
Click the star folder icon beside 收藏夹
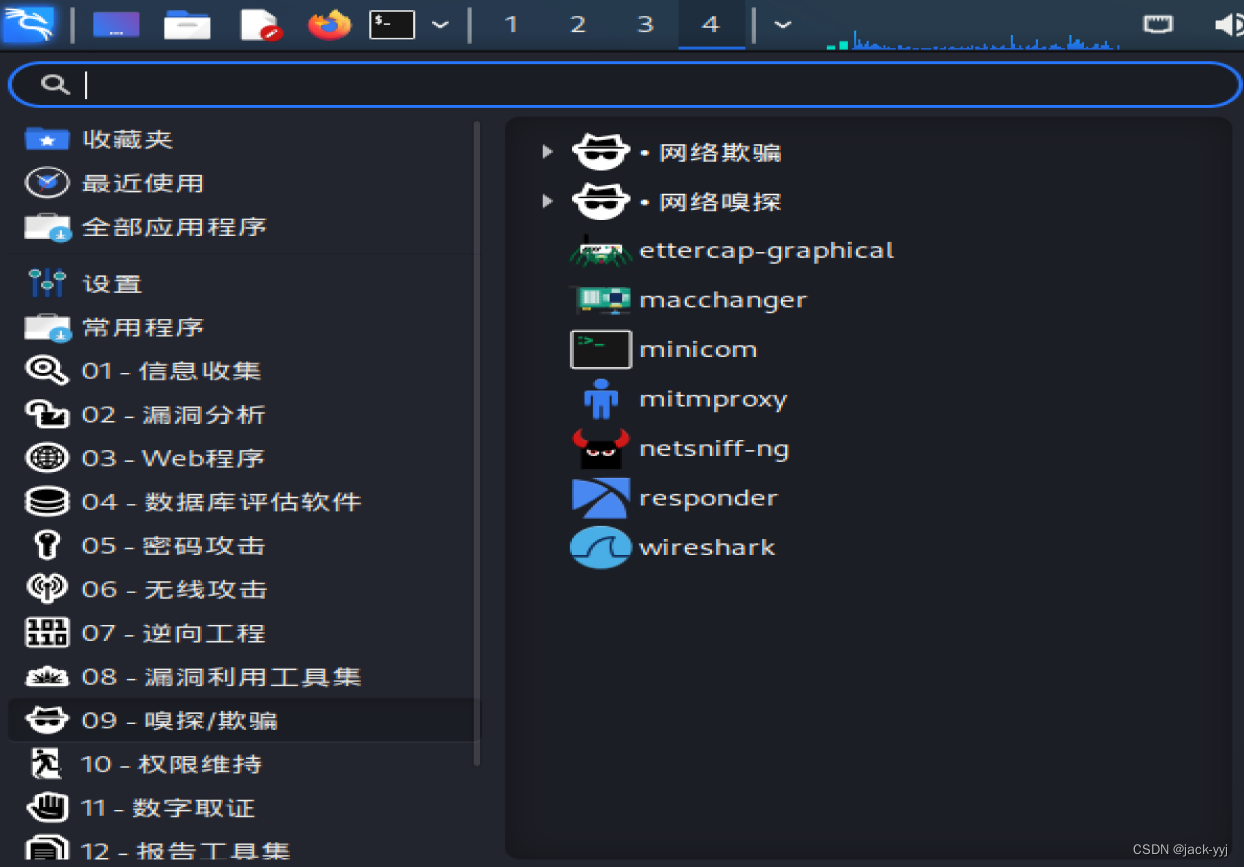pyautogui.click(x=47, y=139)
